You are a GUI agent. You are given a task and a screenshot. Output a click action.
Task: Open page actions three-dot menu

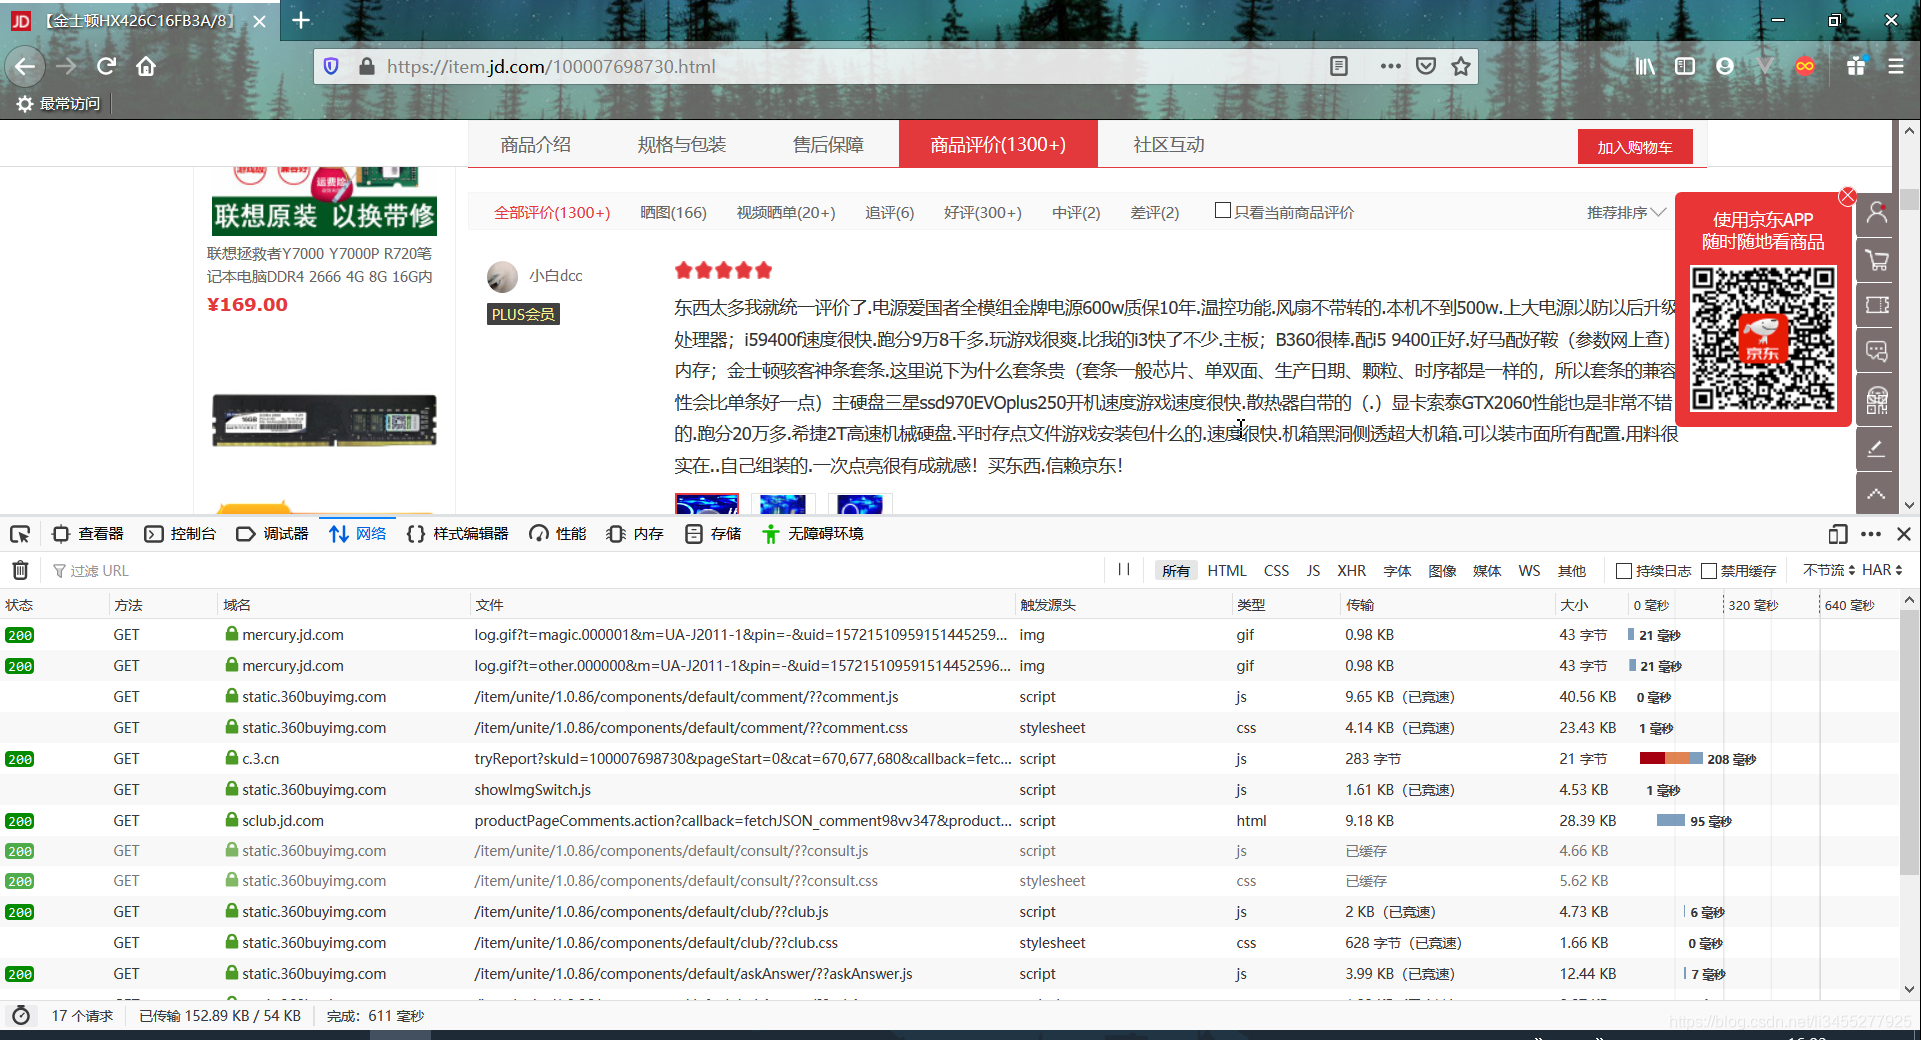click(1390, 67)
